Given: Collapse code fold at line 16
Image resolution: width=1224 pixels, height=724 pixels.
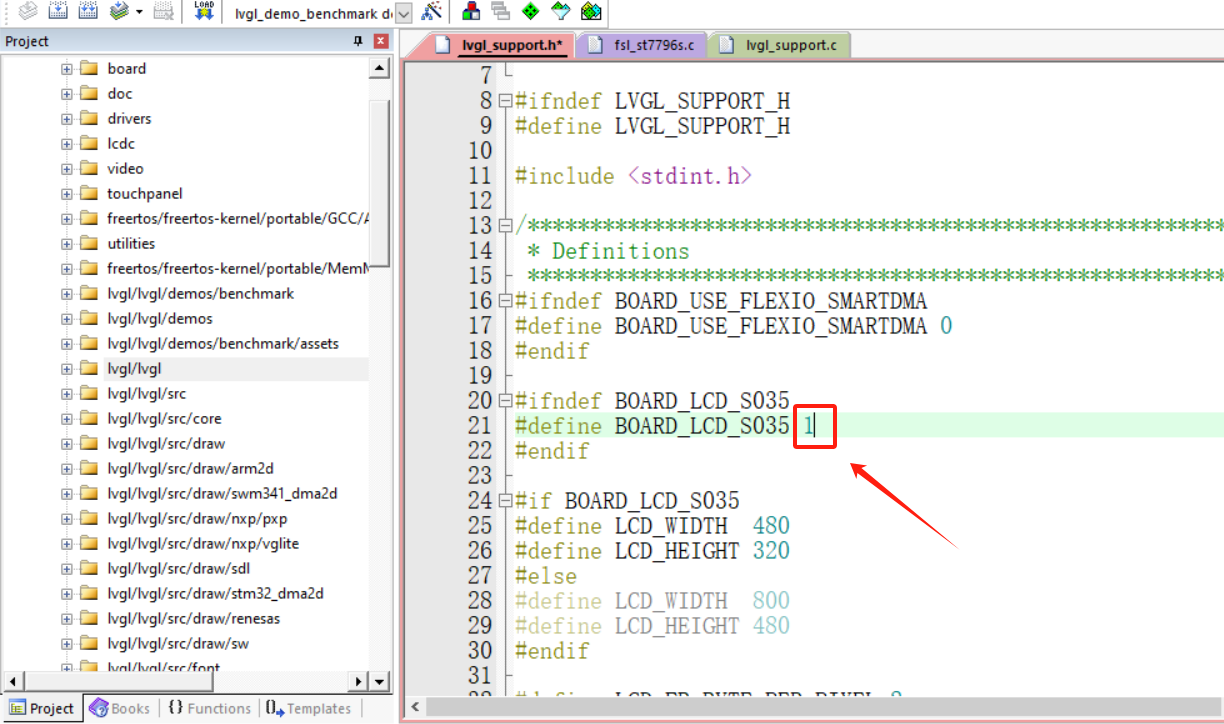Looking at the screenshot, I should coord(506,301).
